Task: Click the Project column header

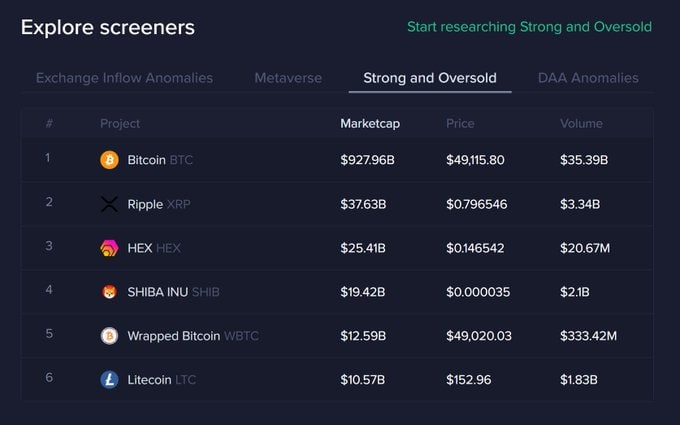Action: 120,124
